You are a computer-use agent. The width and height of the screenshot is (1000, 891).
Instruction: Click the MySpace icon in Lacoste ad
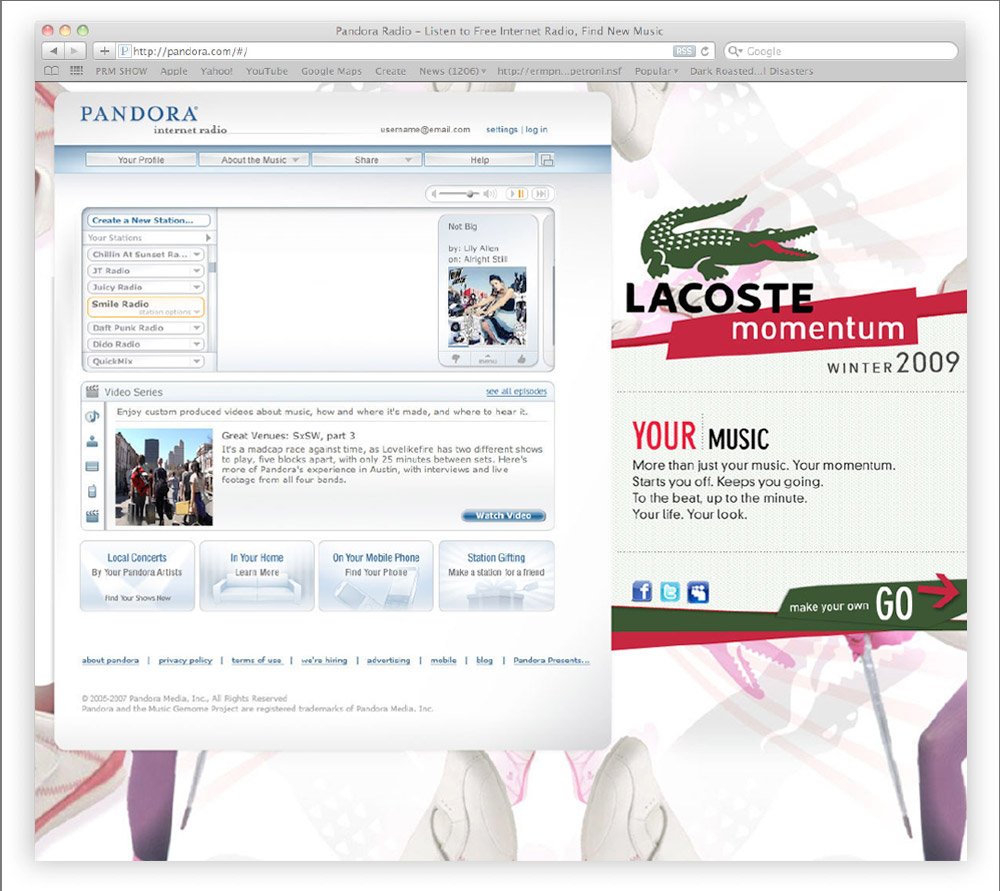pyautogui.click(x=698, y=592)
